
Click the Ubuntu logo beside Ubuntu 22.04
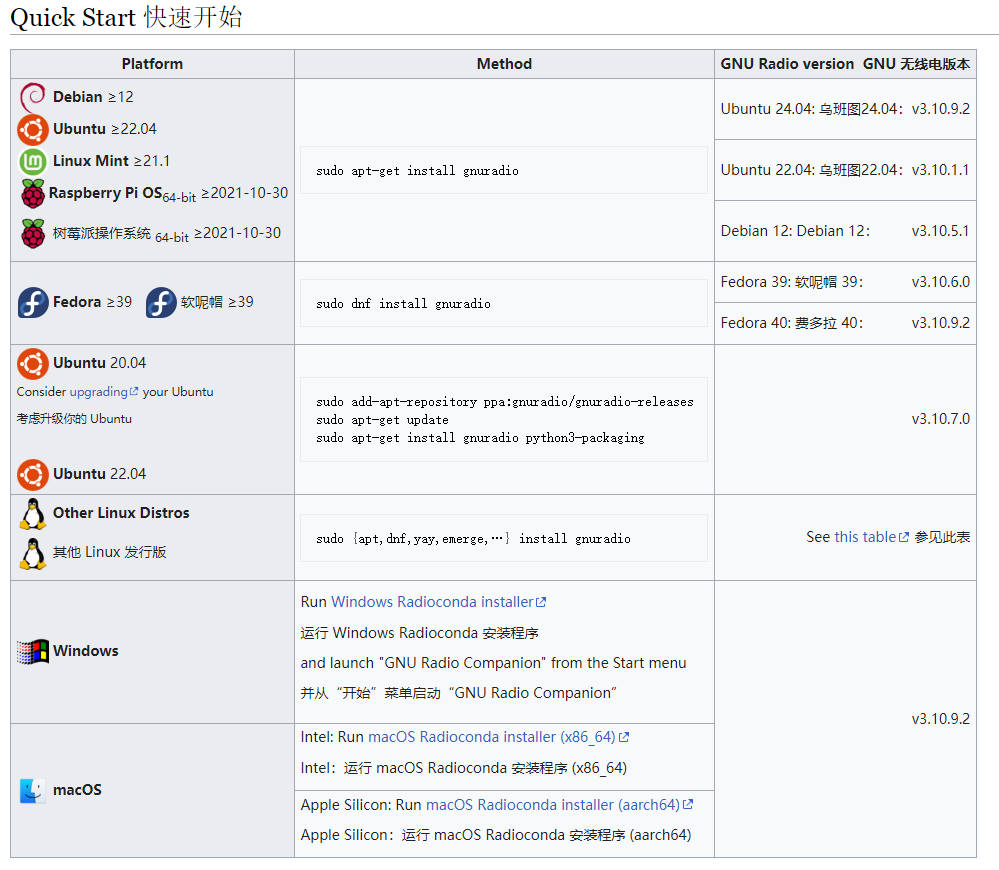point(33,474)
